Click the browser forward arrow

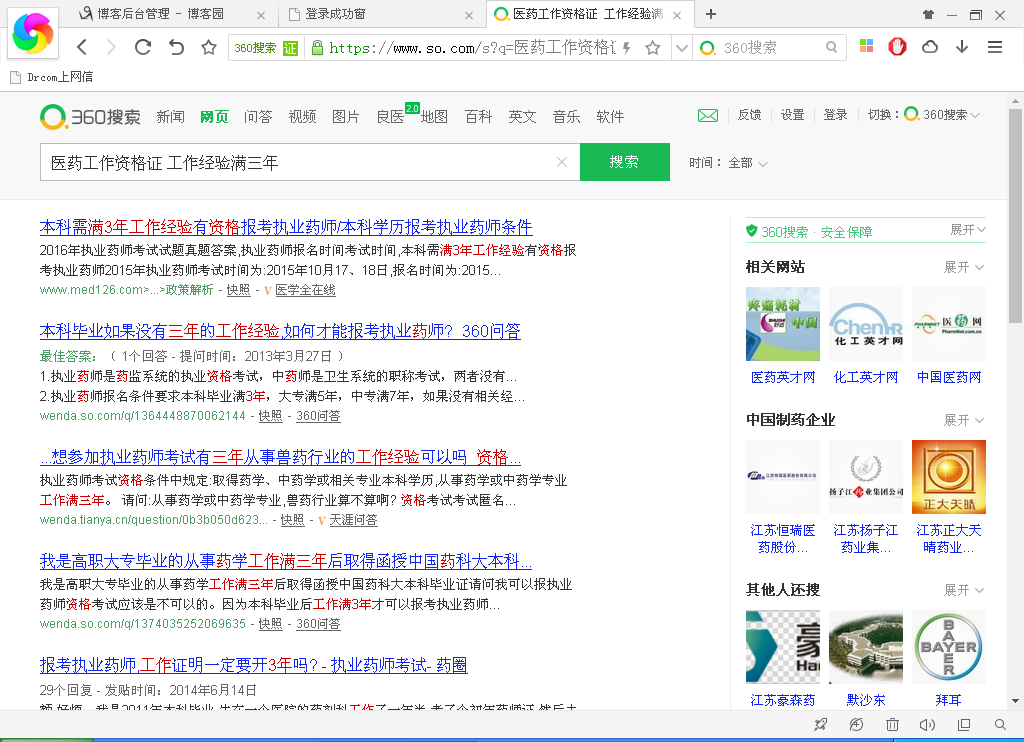pos(111,47)
